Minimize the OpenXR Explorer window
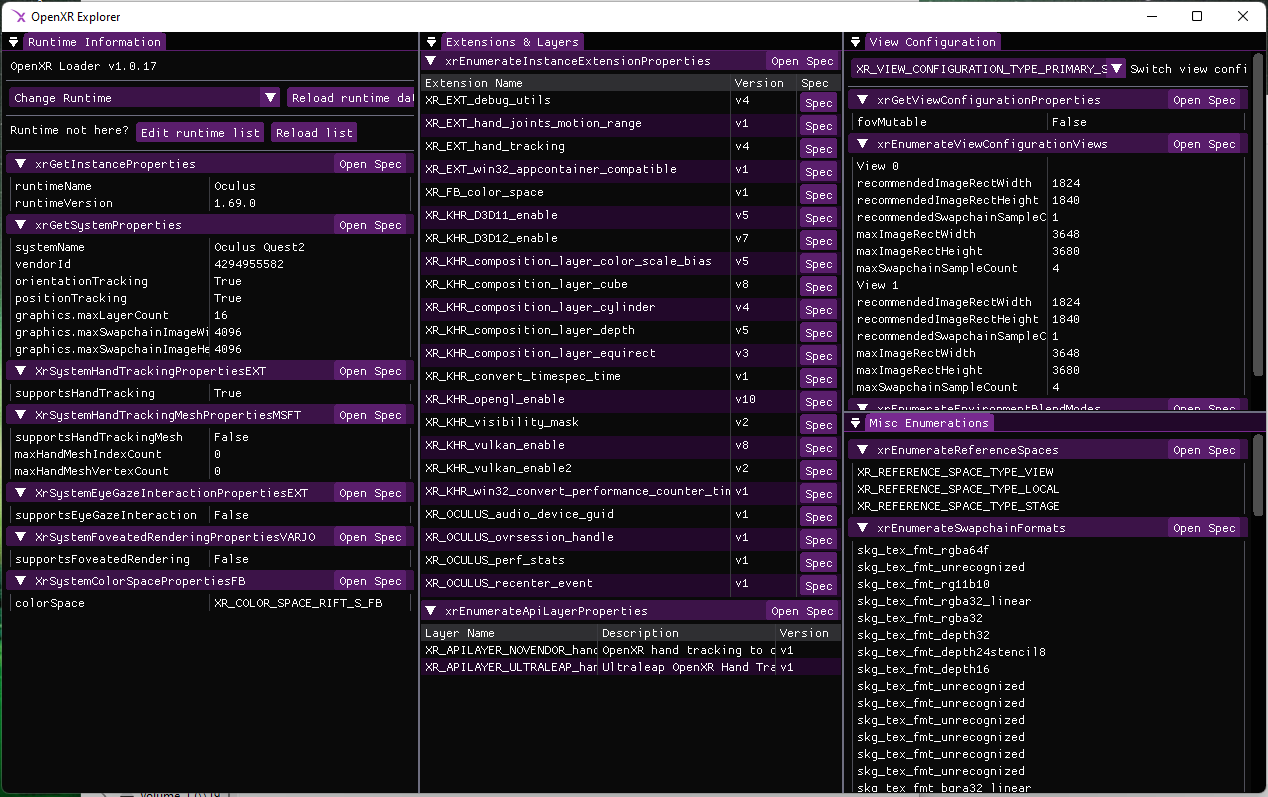 1152,16
